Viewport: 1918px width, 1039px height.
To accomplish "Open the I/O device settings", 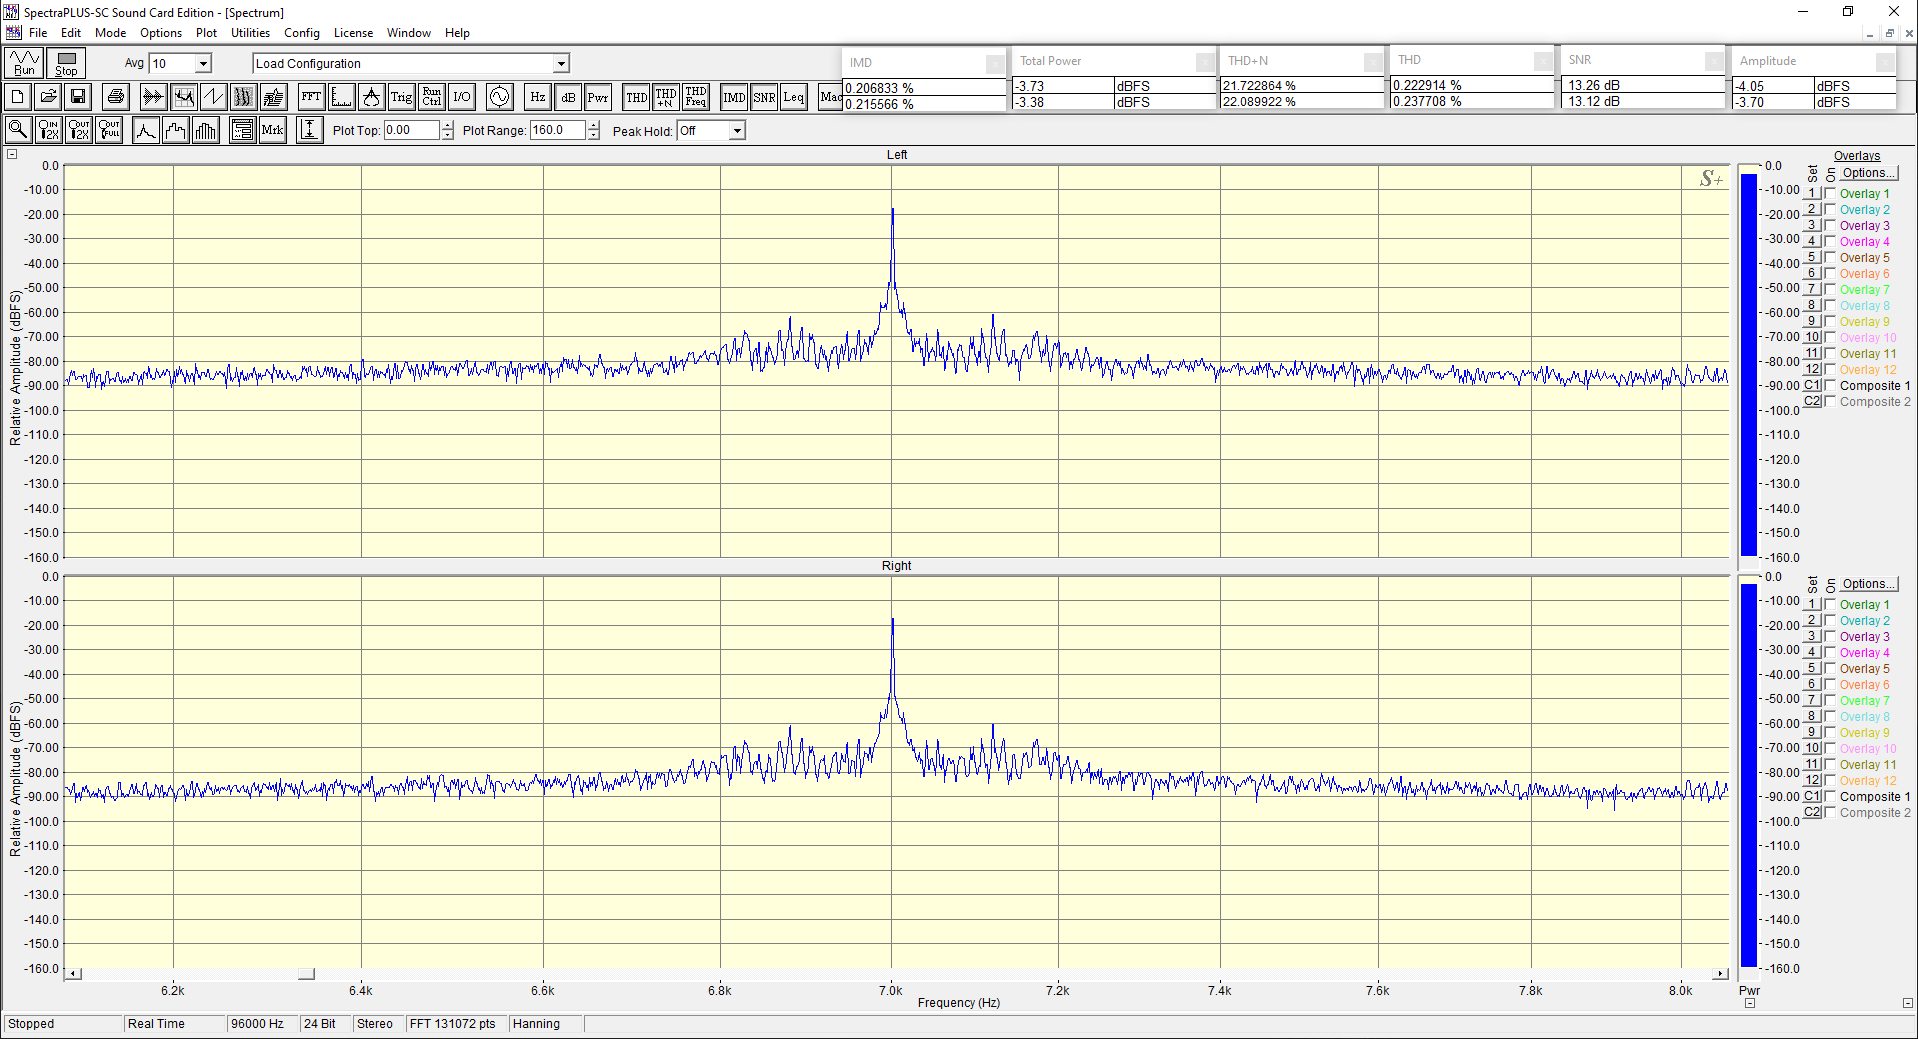I will pos(462,97).
